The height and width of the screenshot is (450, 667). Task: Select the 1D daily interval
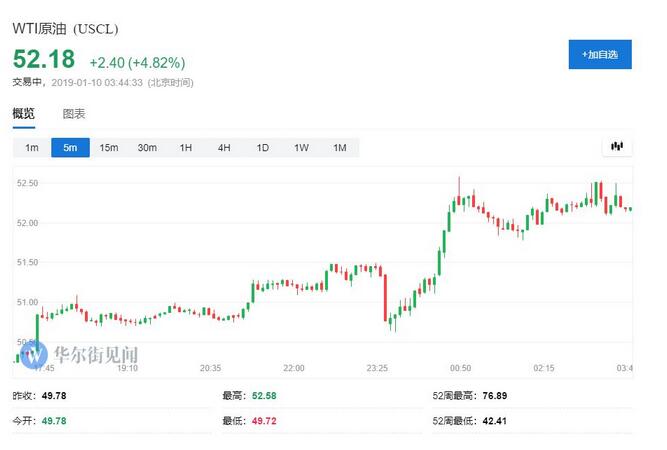pyautogui.click(x=263, y=148)
